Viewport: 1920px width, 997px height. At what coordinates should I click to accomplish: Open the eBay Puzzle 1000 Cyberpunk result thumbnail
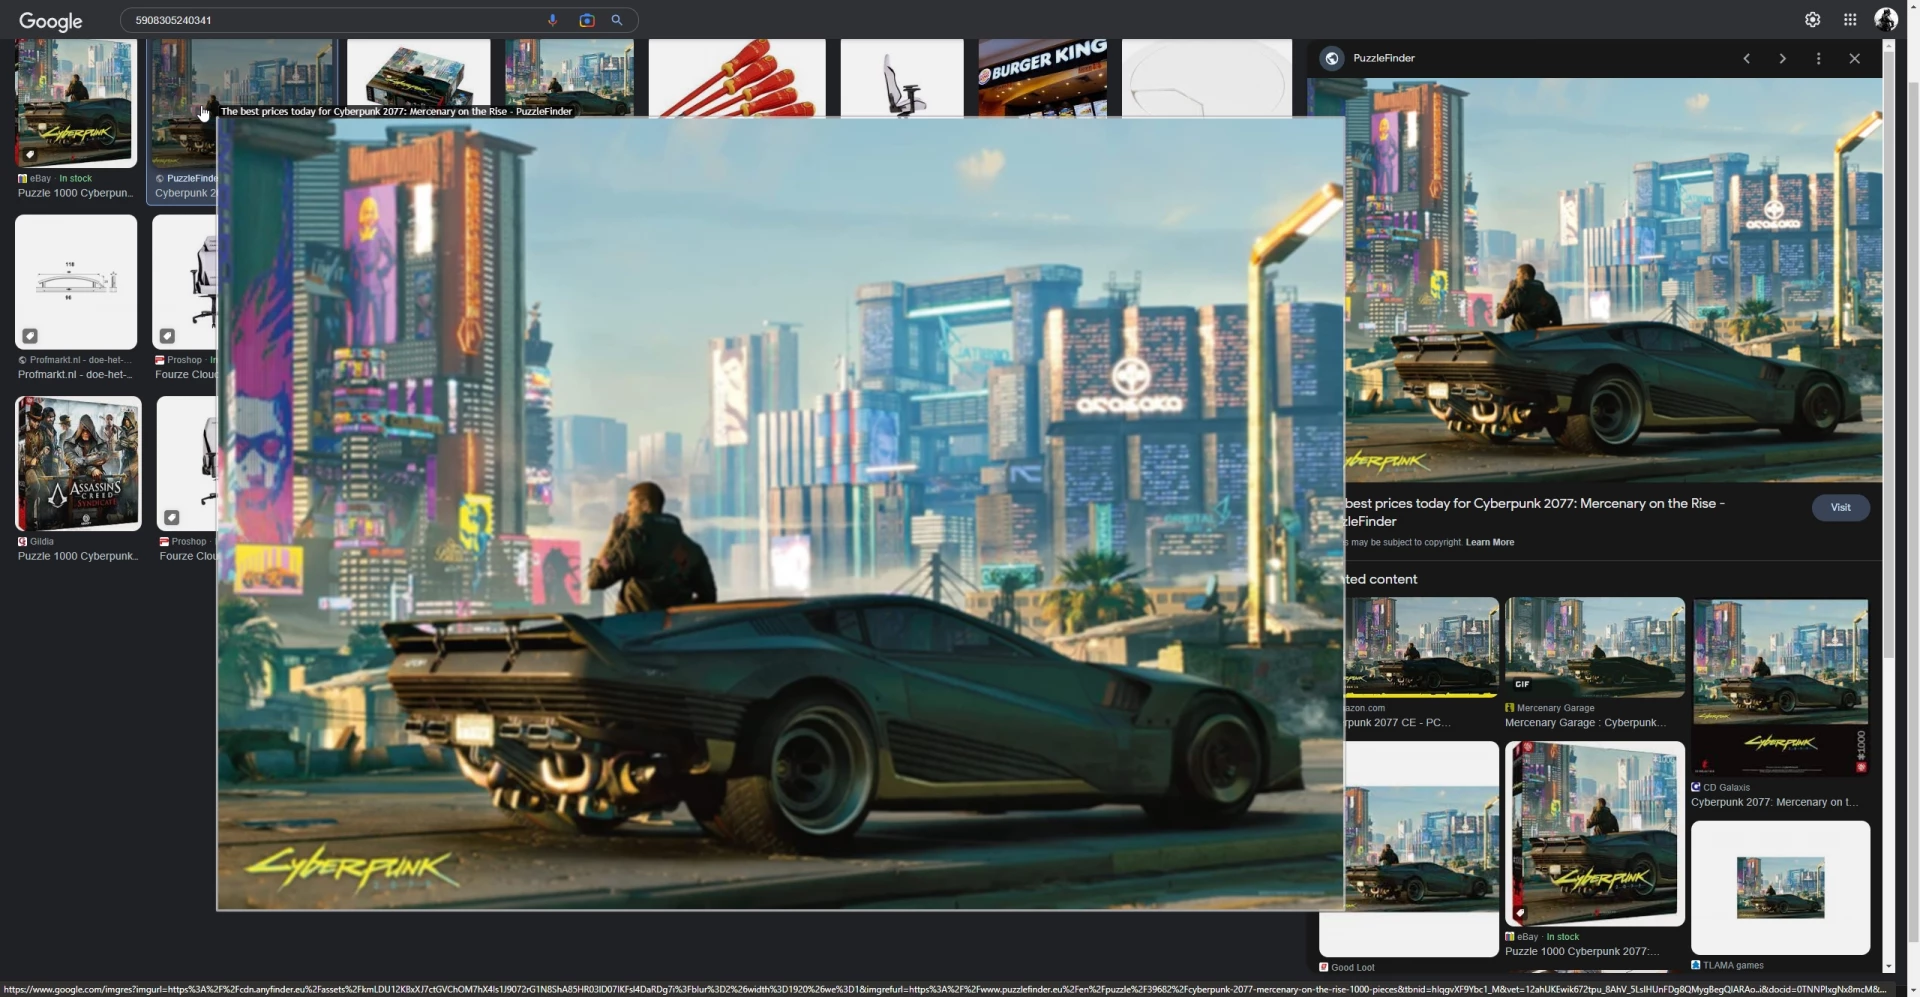[x=76, y=103]
